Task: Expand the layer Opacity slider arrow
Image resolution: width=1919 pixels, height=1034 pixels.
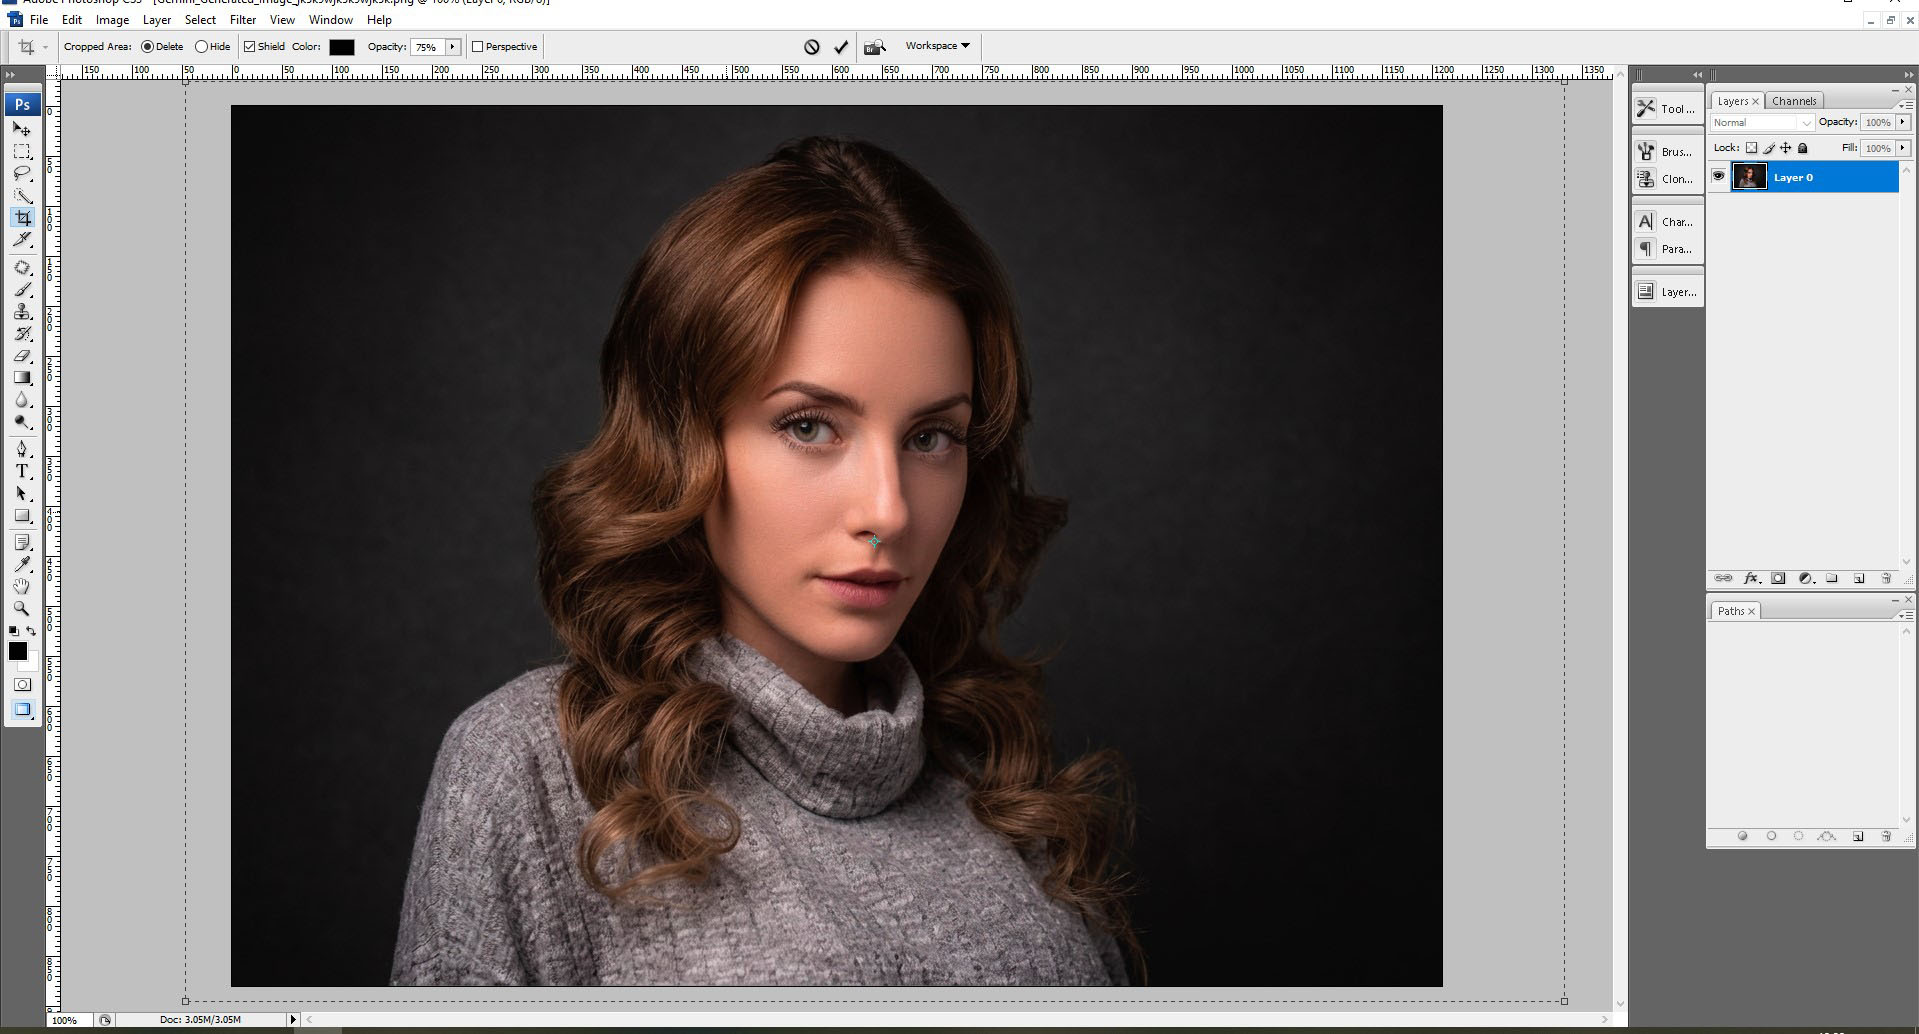Action: [1903, 122]
